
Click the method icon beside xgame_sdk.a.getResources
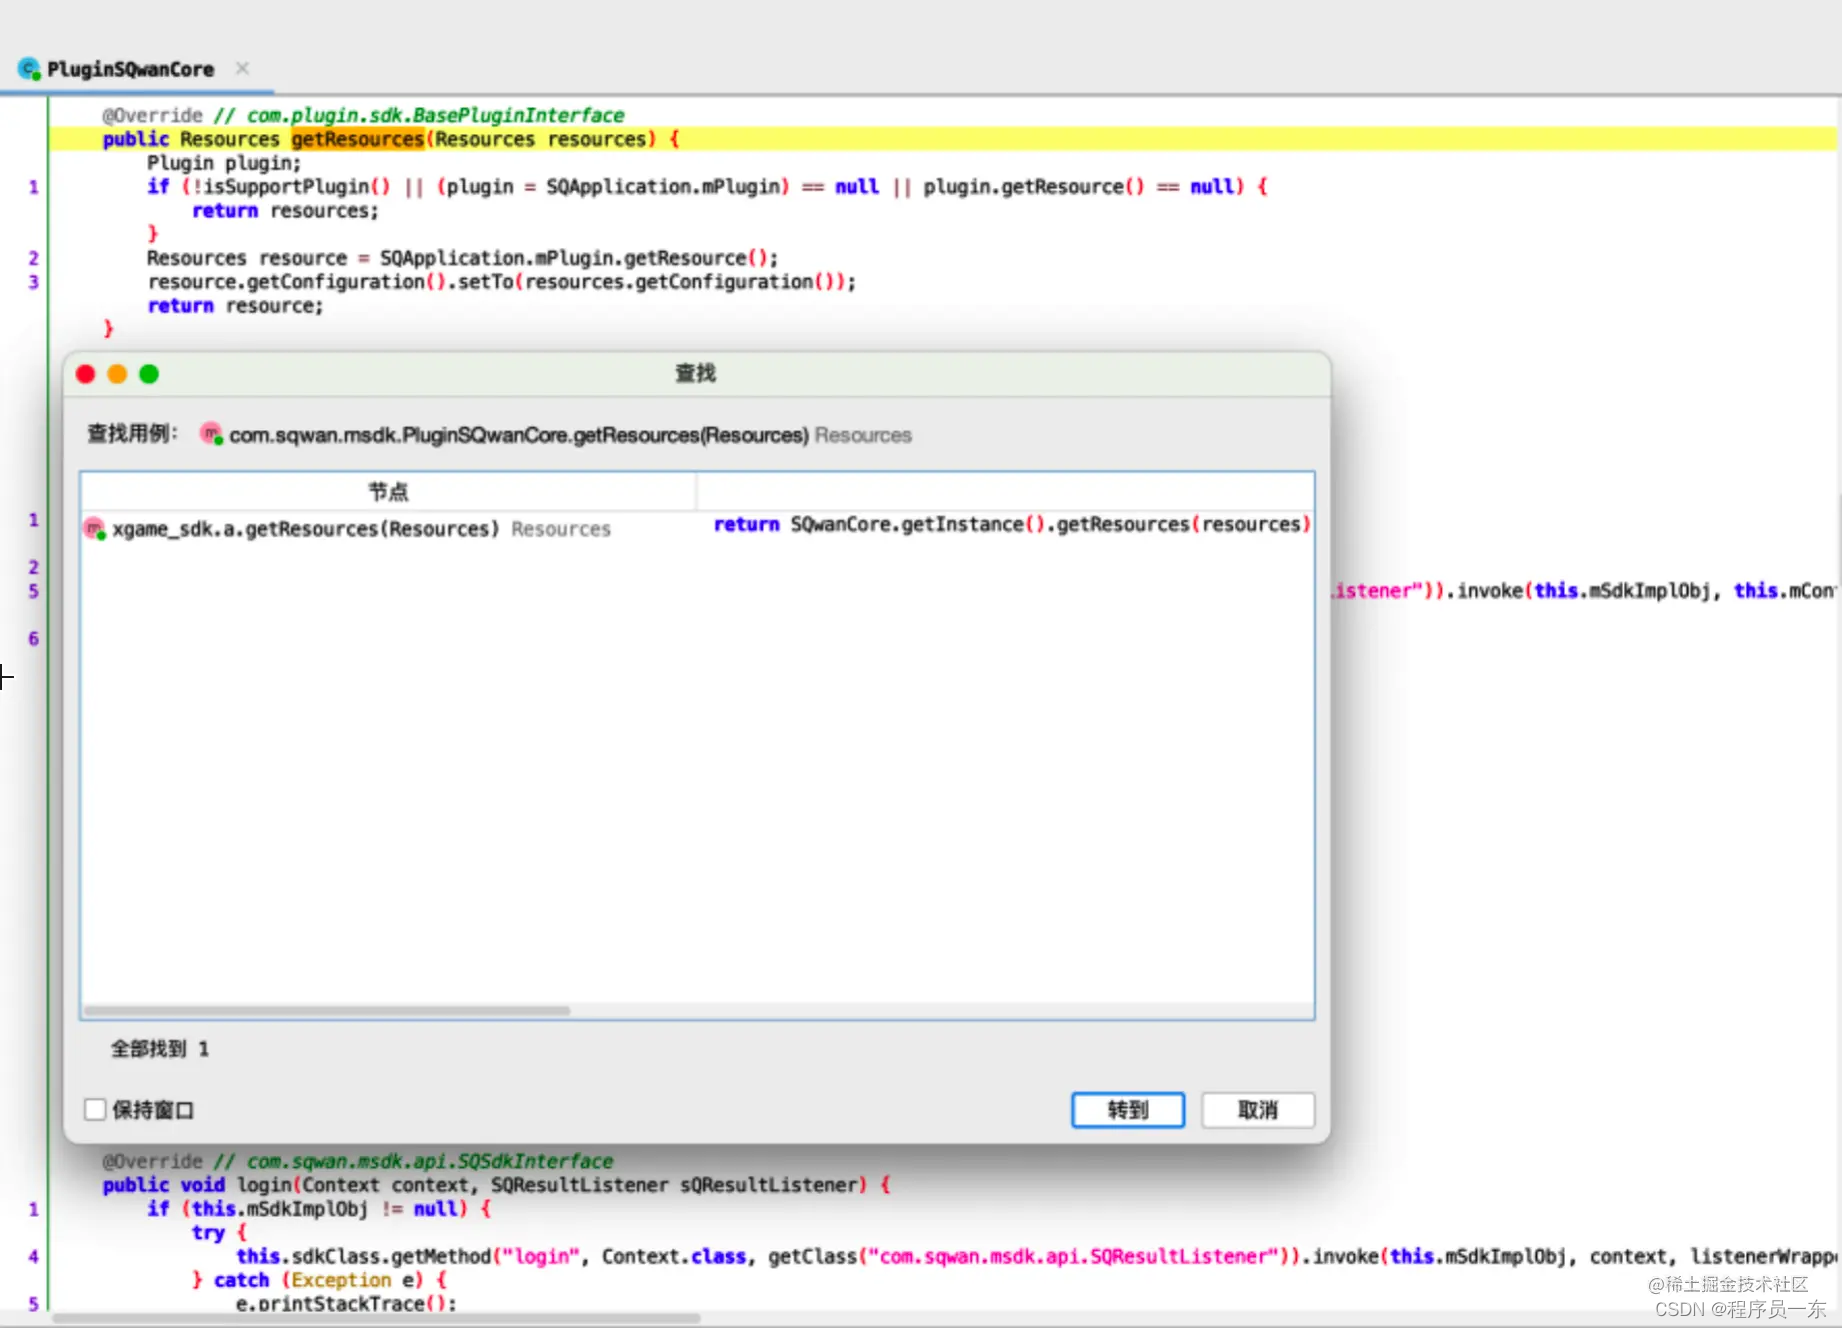(x=95, y=529)
